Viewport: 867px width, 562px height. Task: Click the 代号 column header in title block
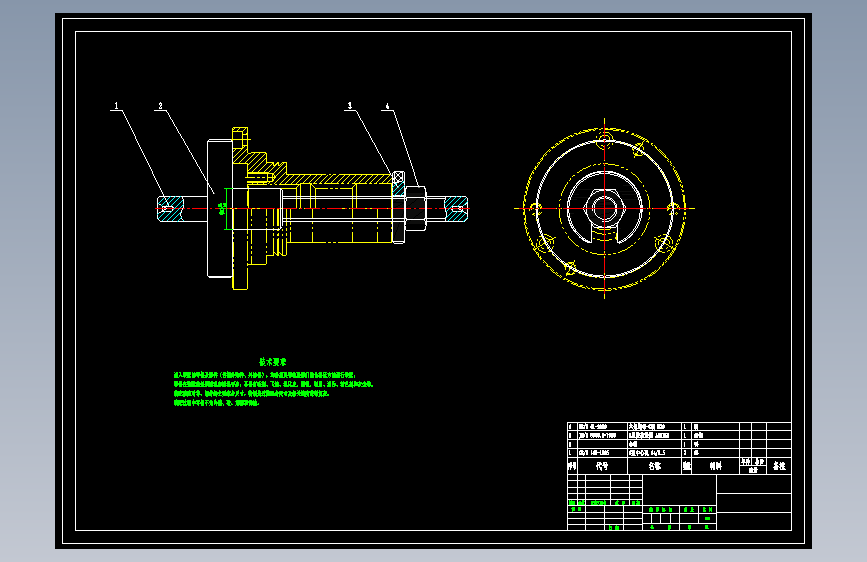(x=602, y=466)
